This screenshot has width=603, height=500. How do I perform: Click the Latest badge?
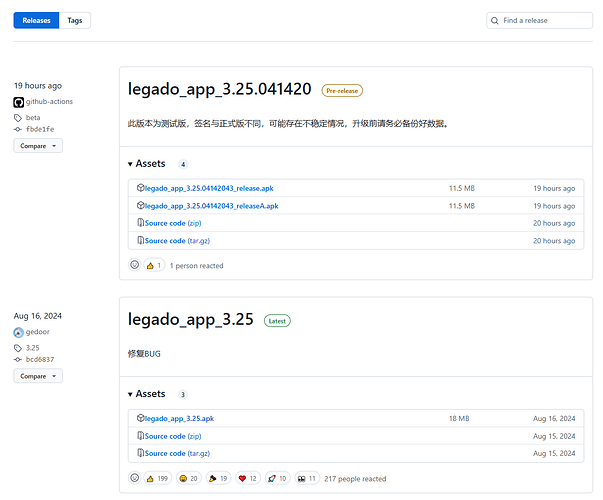[277, 321]
